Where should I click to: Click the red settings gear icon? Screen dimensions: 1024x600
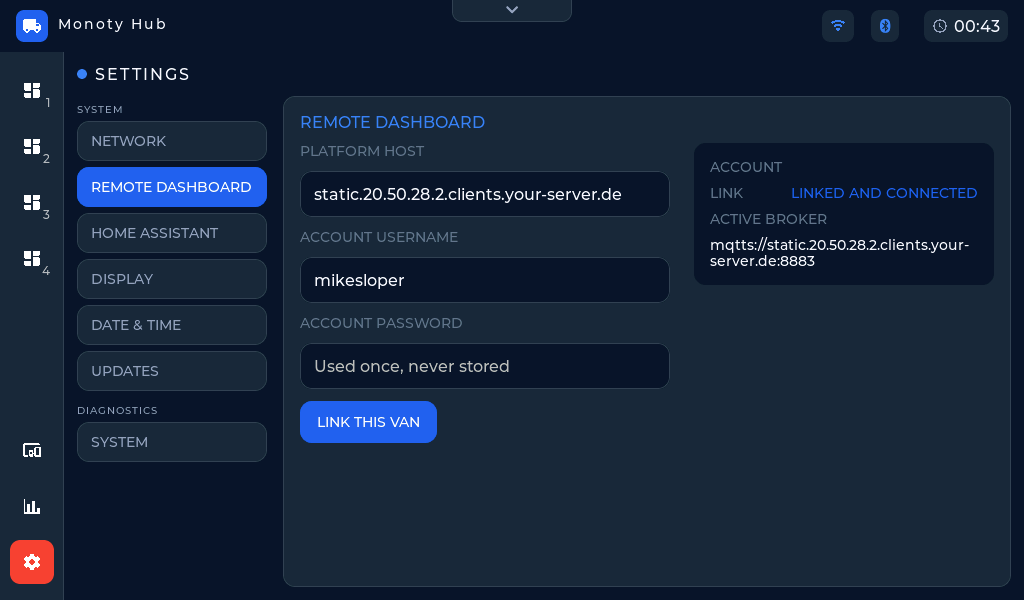click(x=32, y=562)
